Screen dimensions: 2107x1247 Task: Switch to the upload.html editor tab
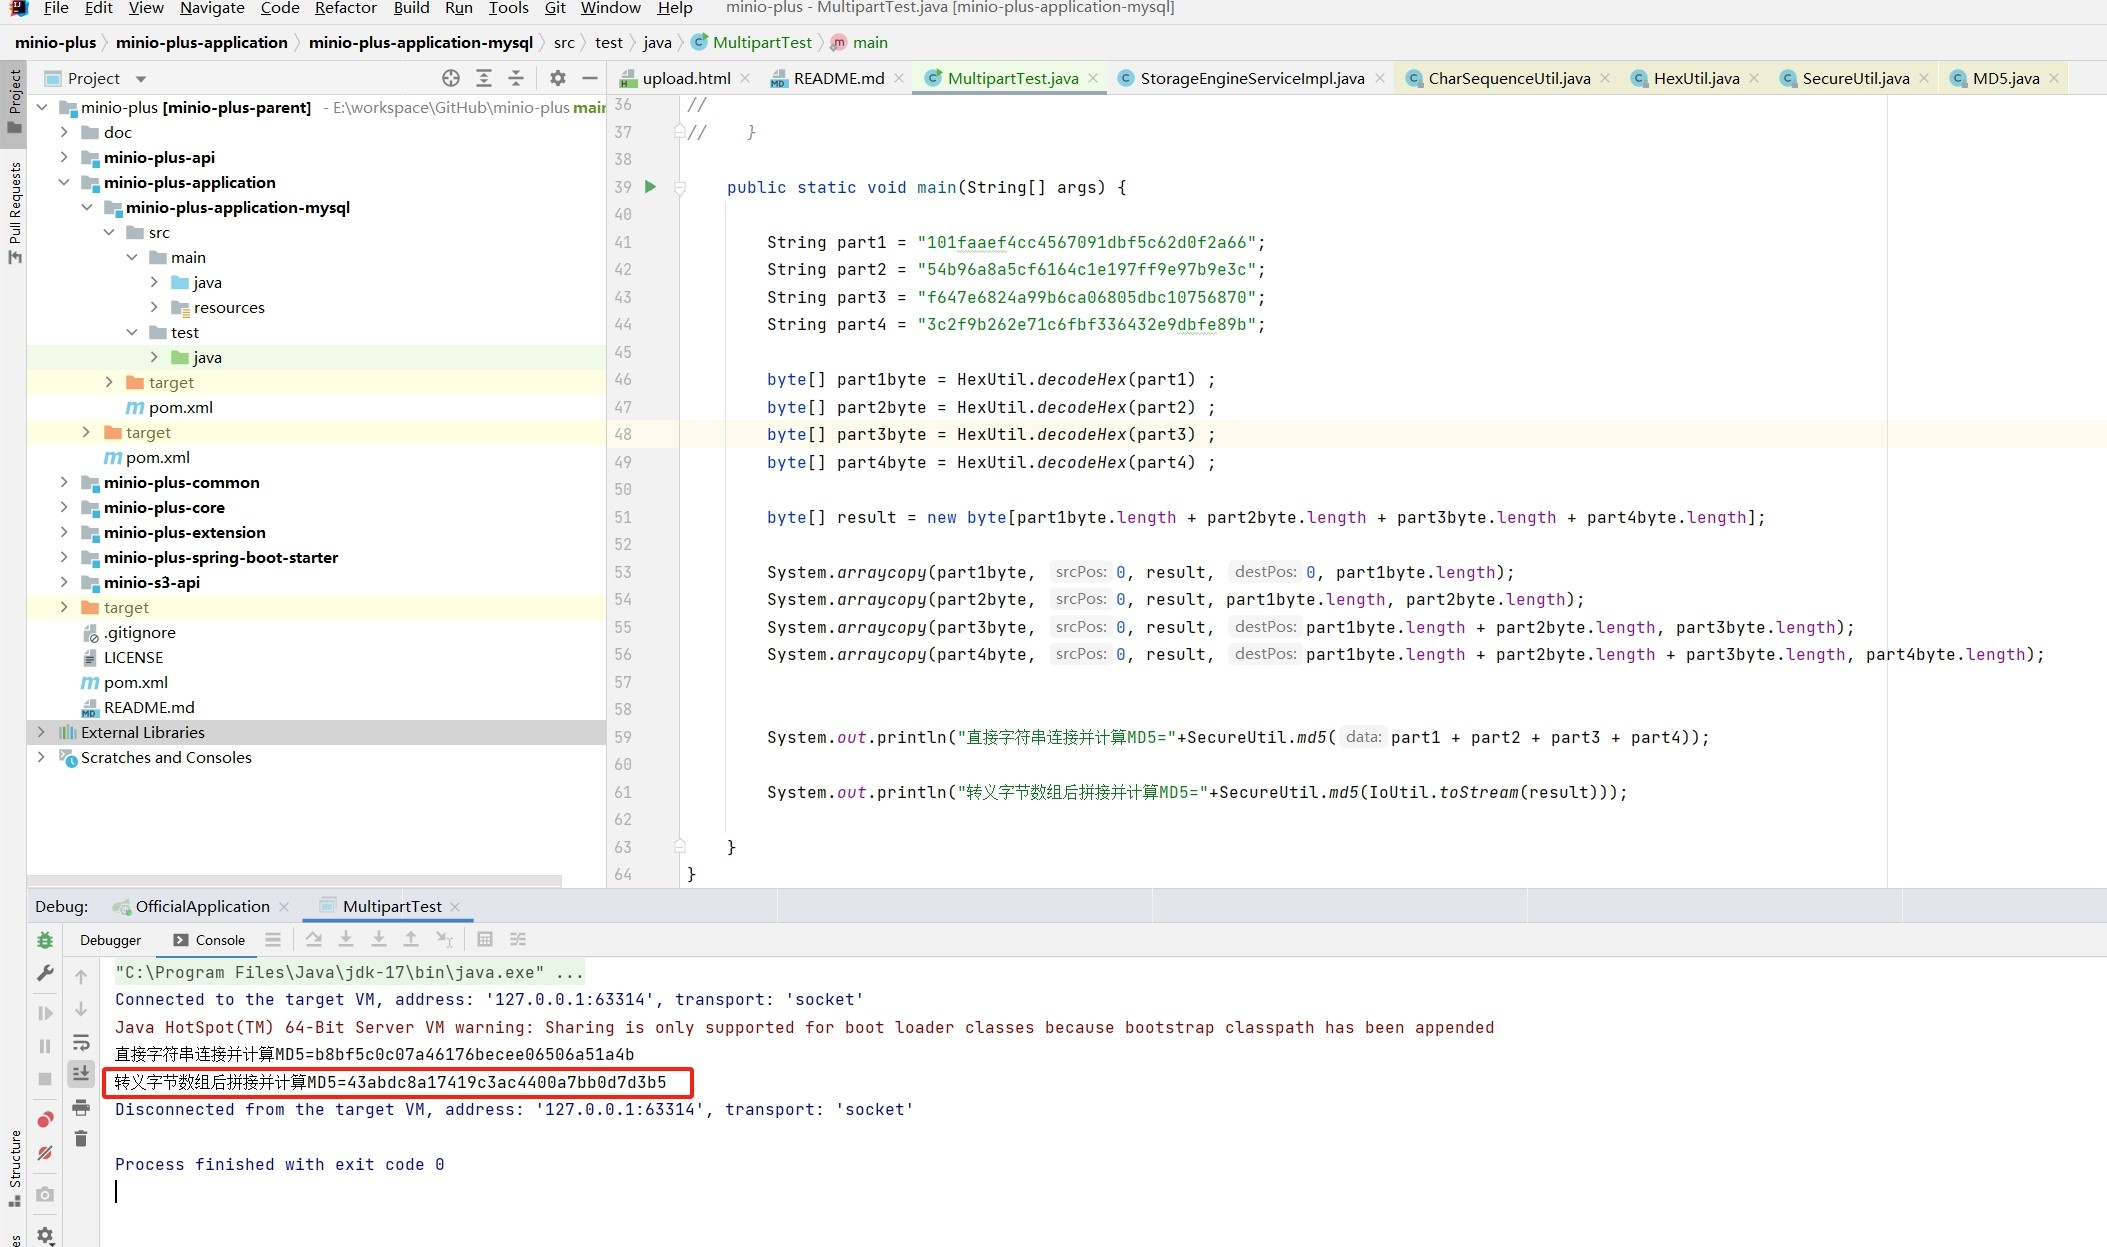tap(686, 78)
